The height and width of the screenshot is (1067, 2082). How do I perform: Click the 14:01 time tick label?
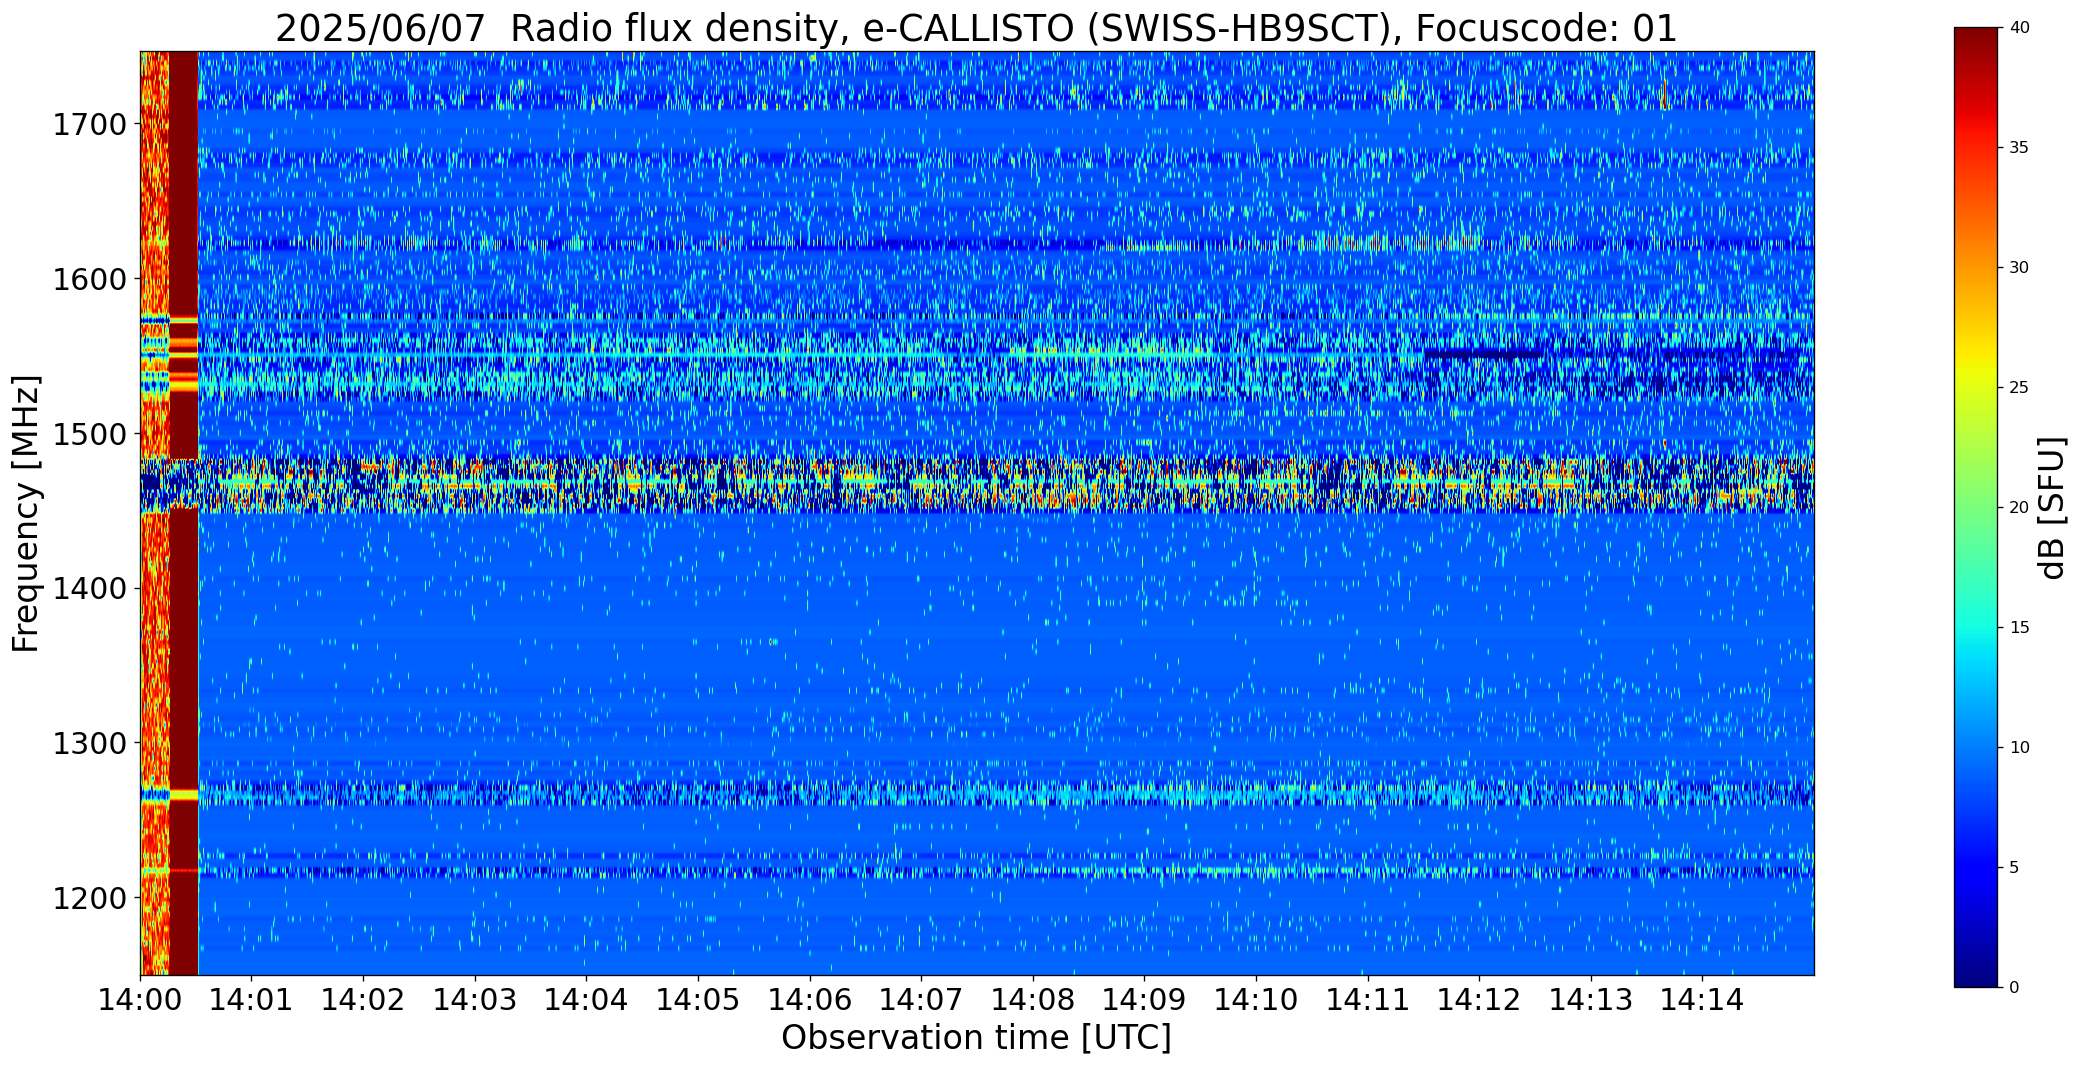click(x=252, y=999)
